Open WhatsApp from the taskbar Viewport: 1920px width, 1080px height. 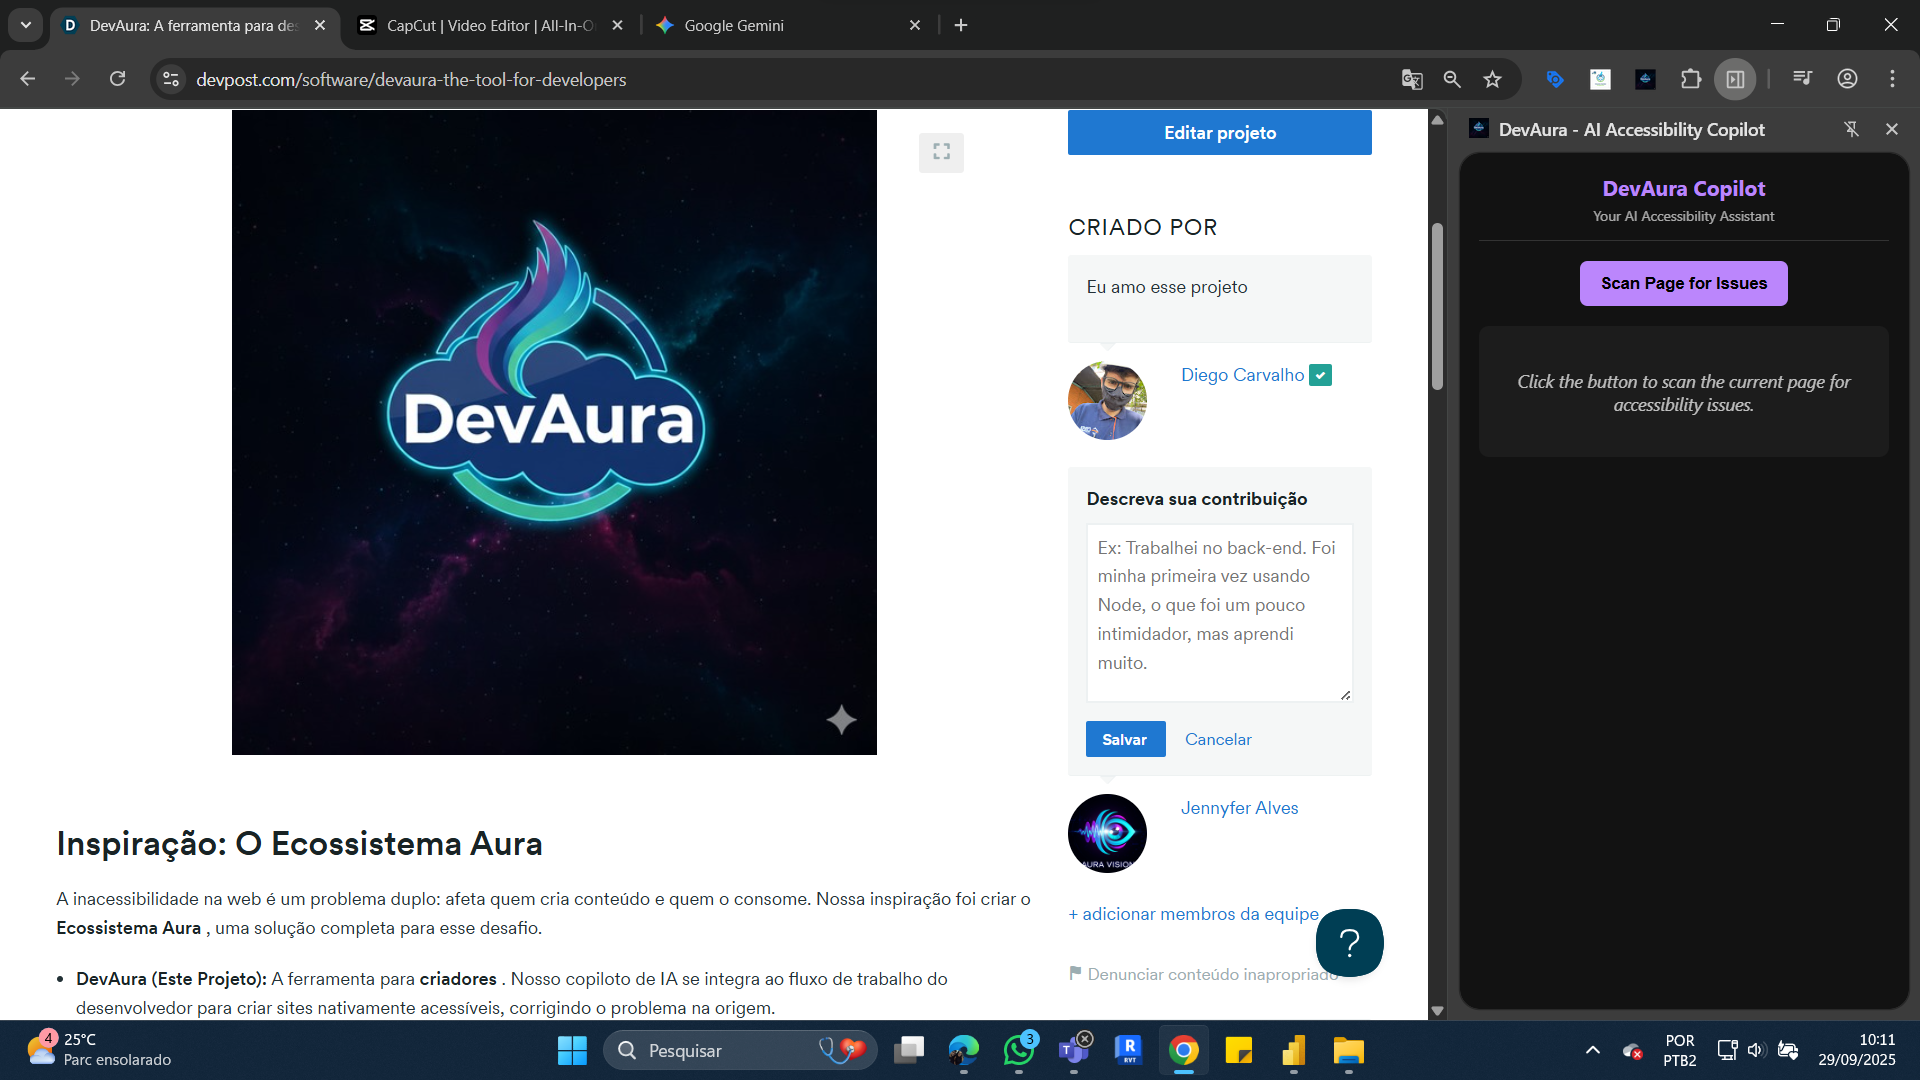[x=1019, y=1050]
